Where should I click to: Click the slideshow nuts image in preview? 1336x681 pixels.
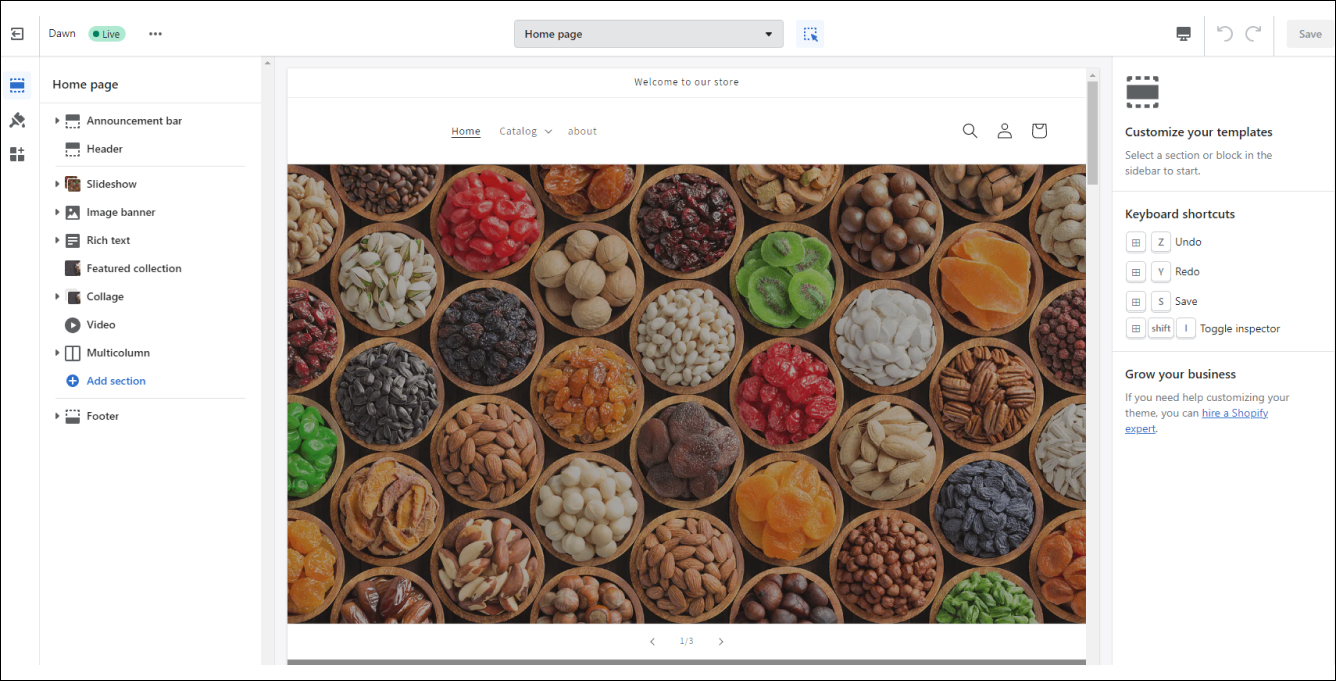point(686,394)
